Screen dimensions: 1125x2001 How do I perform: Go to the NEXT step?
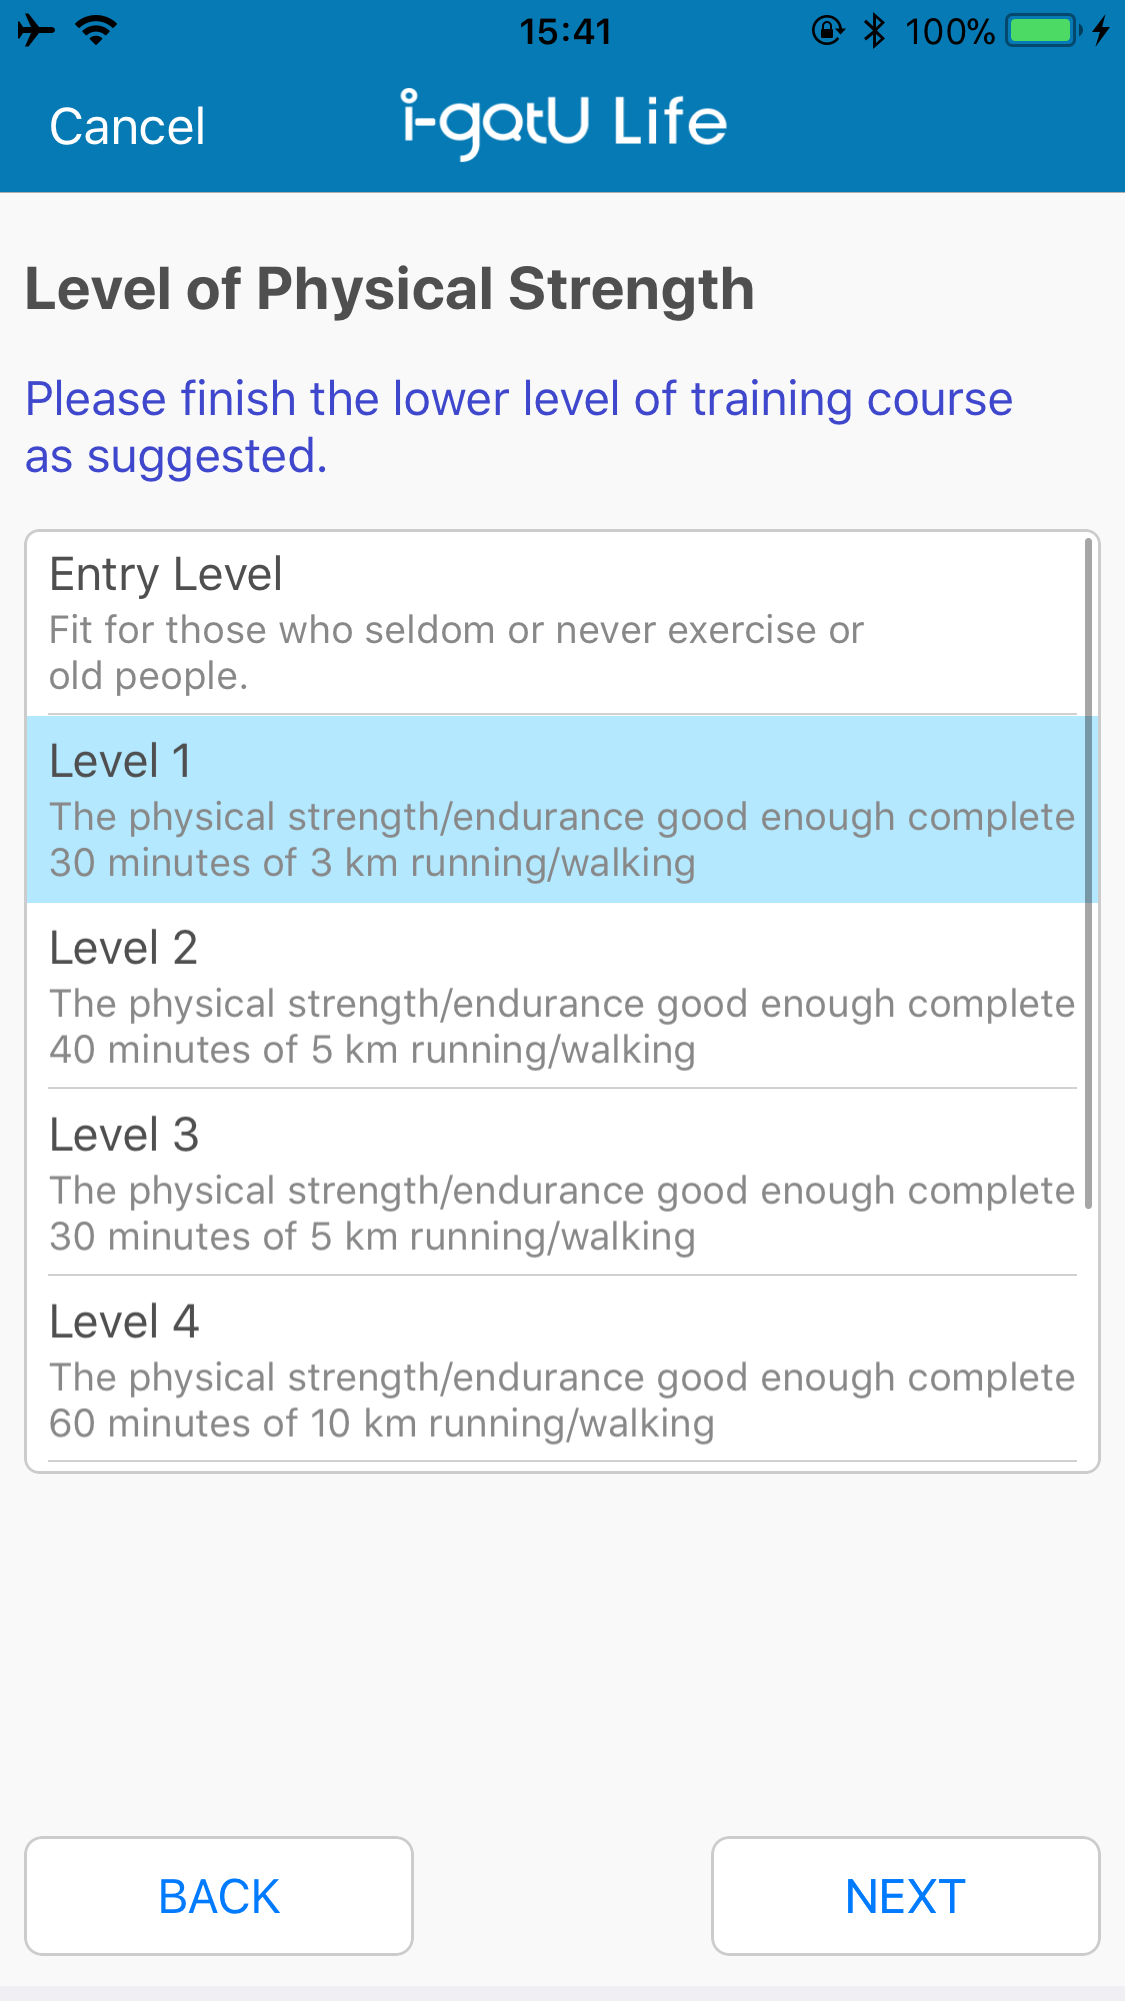906,1896
